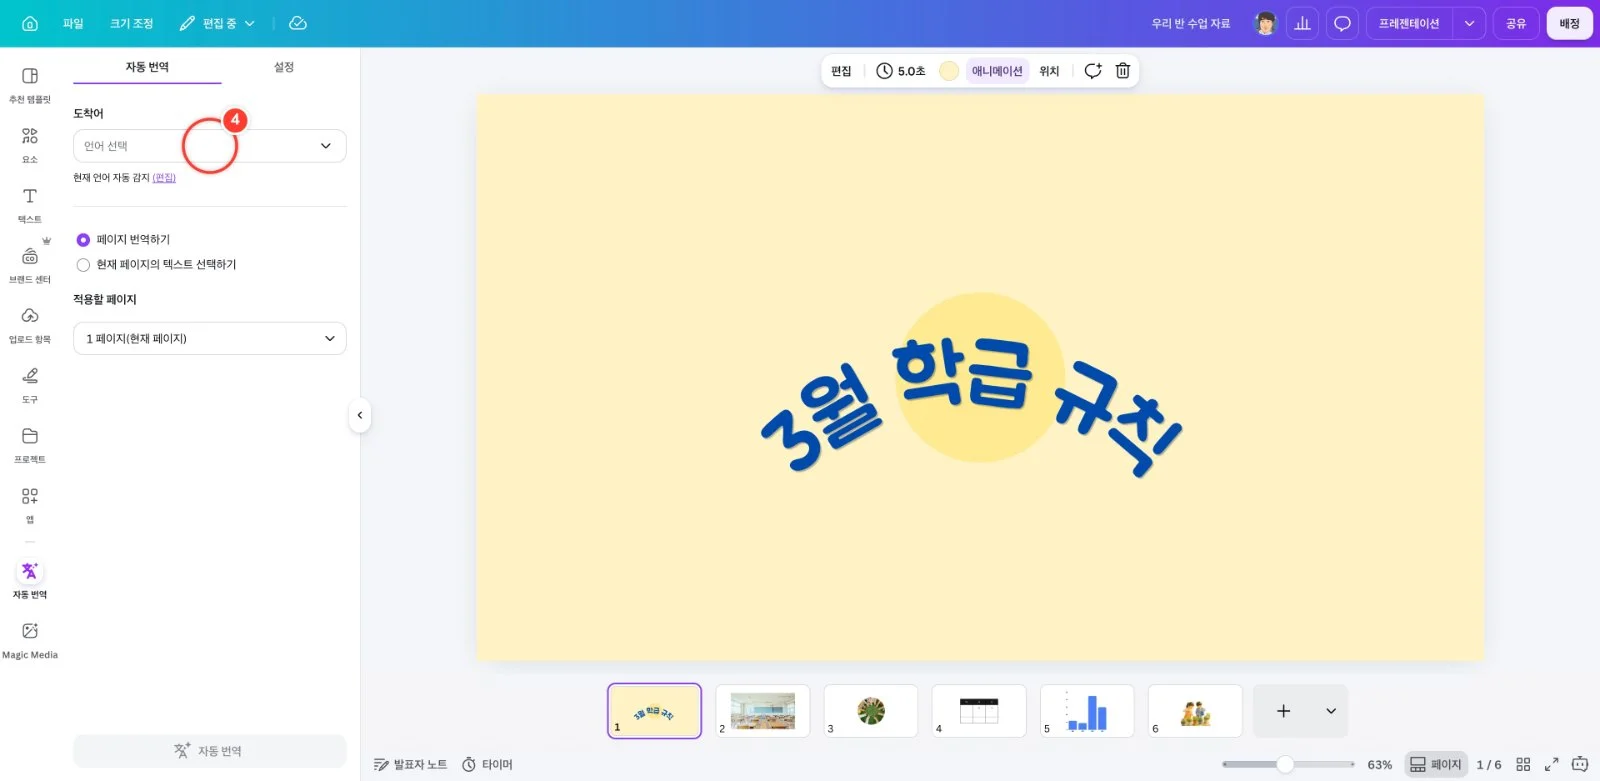Delete page with the trash icon
The height and width of the screenshot is (781, 1600).
click(1123, 71)
